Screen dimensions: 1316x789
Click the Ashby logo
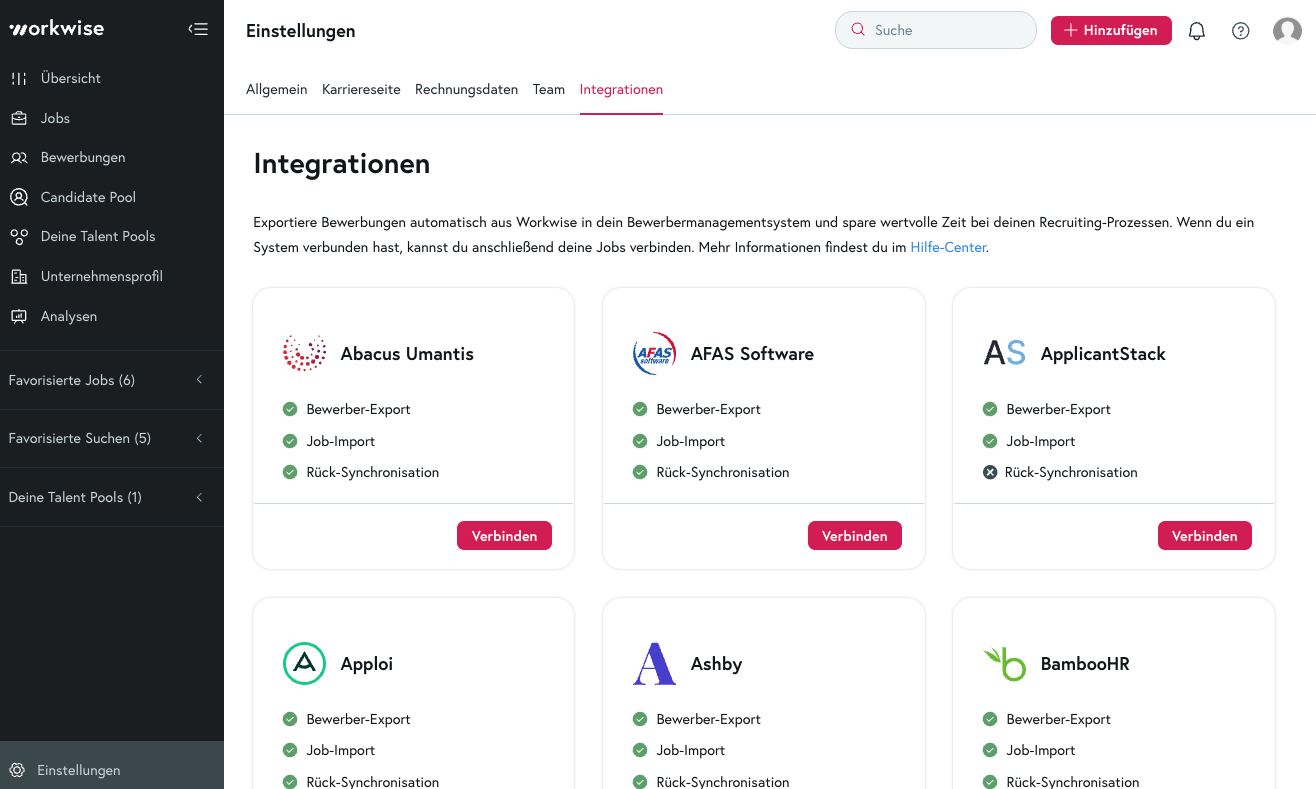(654, 663)
